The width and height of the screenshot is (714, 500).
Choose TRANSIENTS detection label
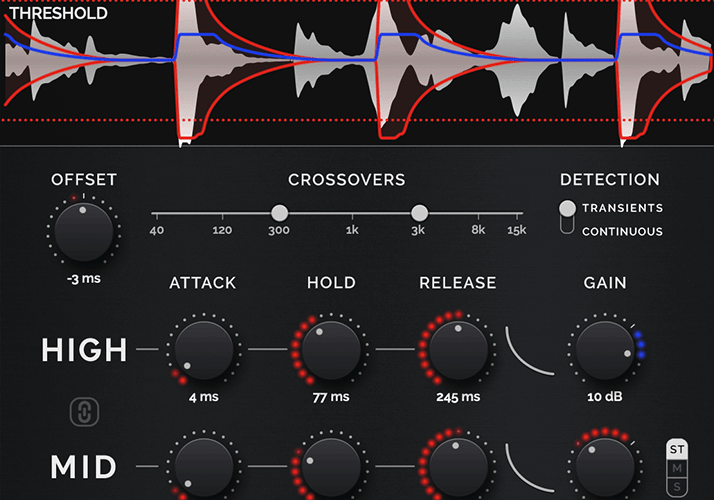pyautogui.click(x=622, y=208)
